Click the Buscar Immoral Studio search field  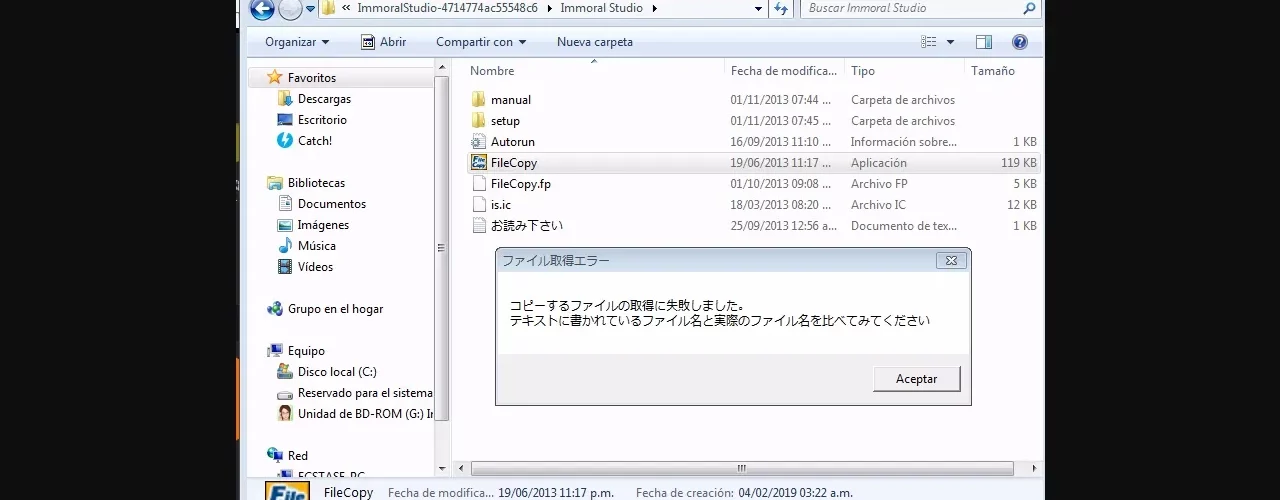[910, 9]
